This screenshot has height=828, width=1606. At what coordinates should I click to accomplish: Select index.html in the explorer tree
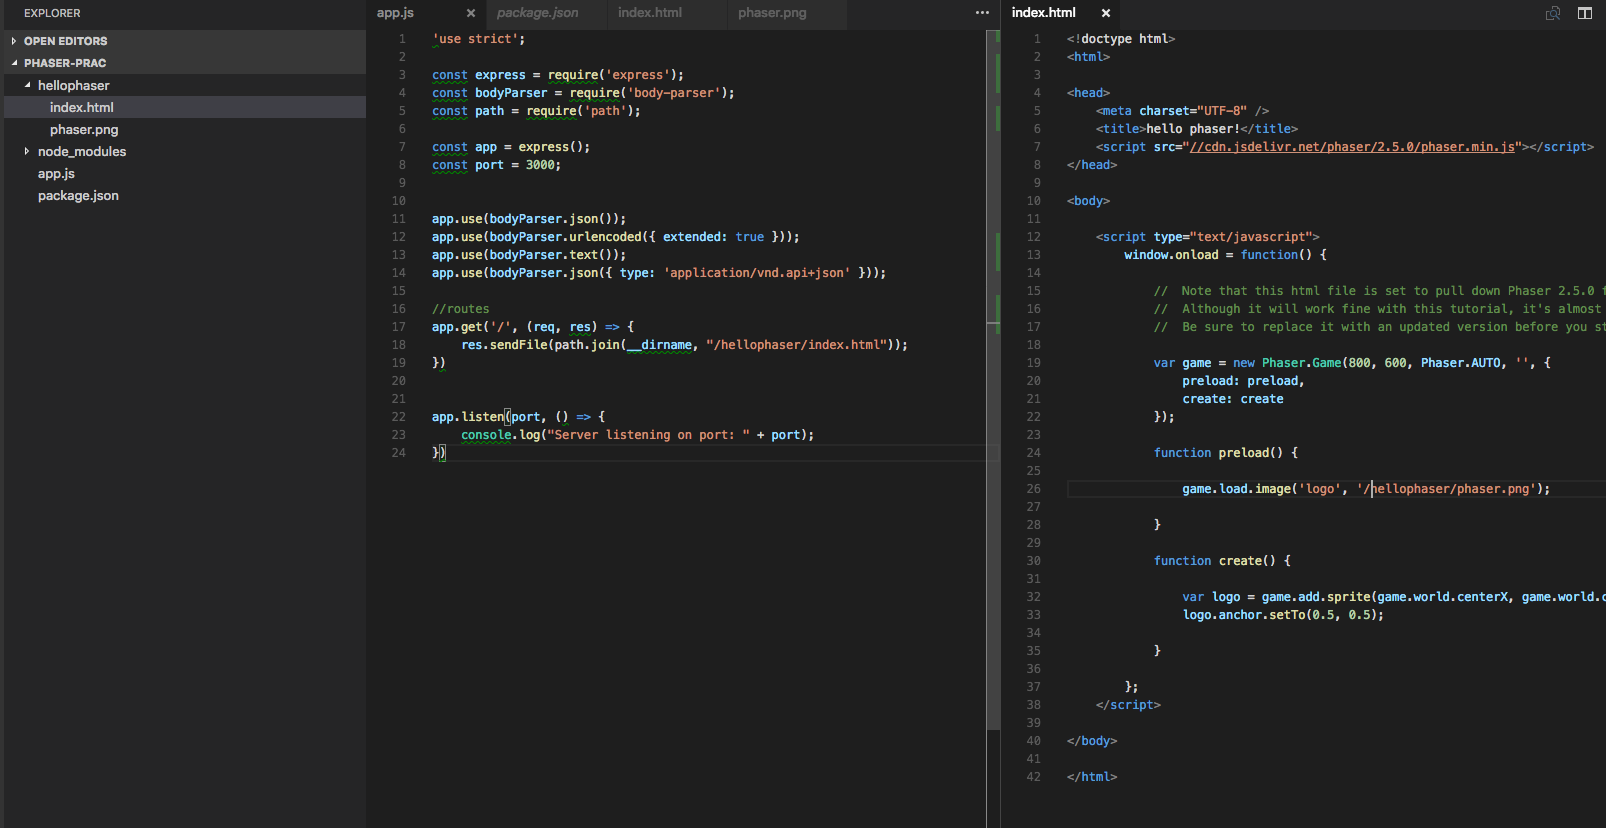[x=185, y=107]
